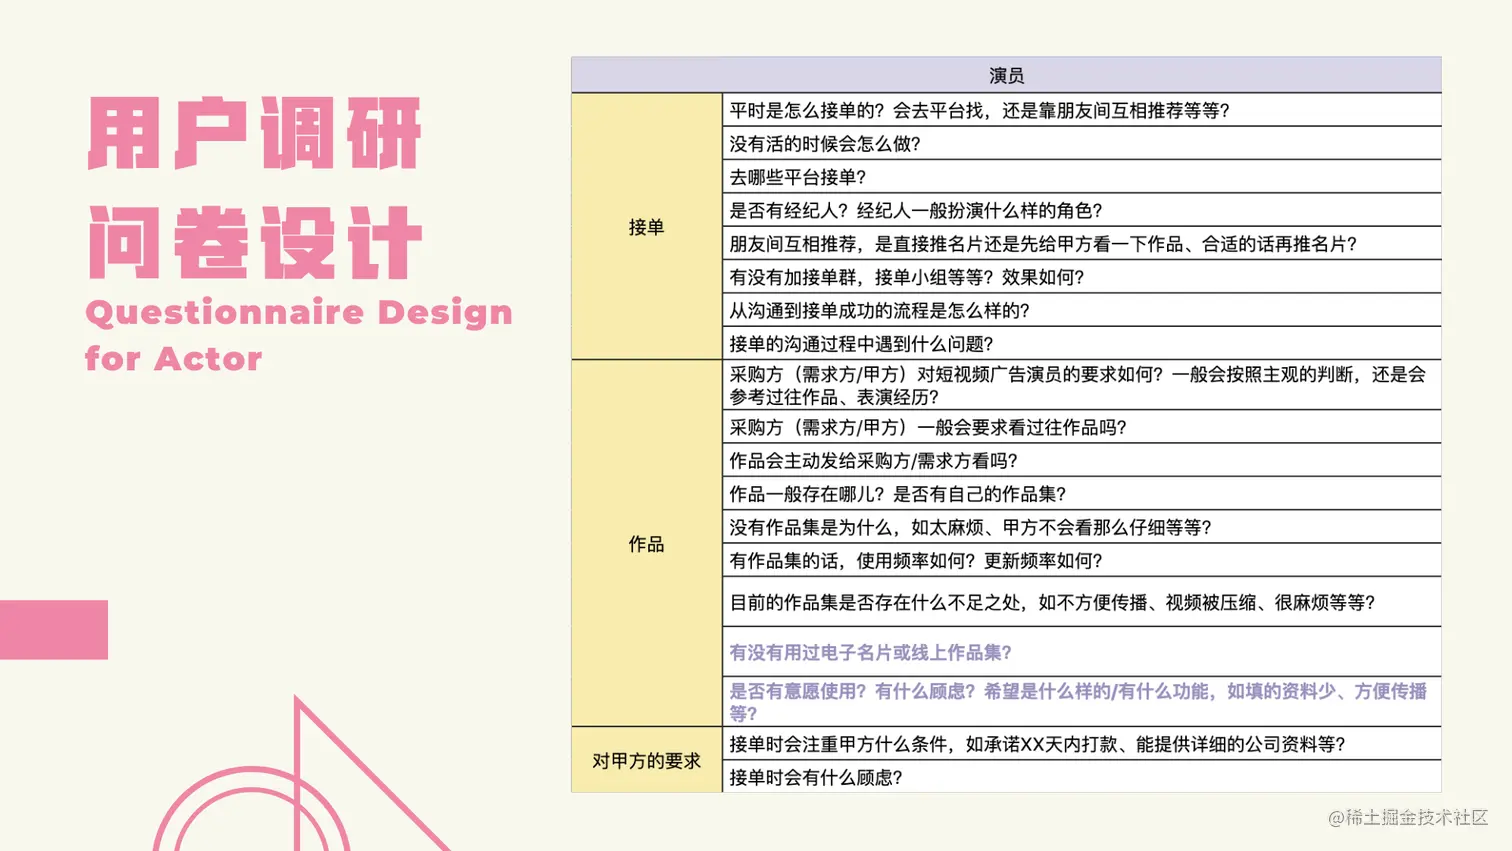Select the '对甲方的要求' category cell
The width and height of the screenshot is (1512, 851).
647,761
